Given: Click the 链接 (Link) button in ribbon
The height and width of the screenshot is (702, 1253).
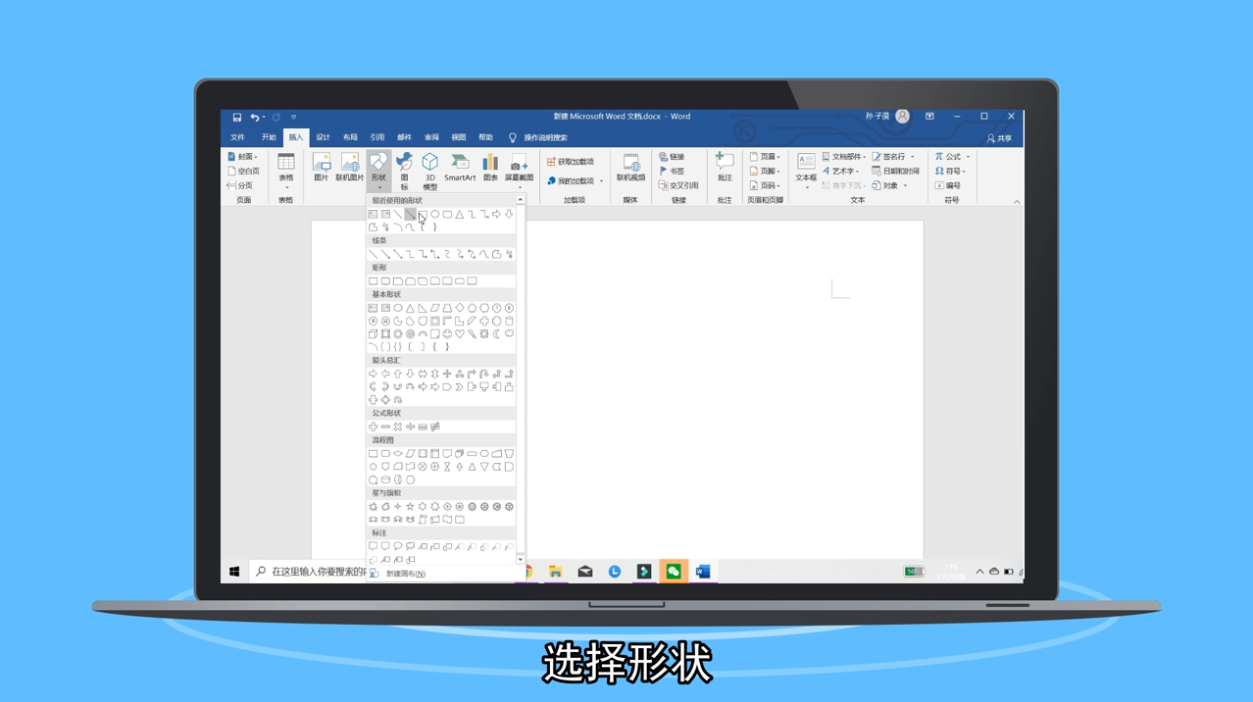Looking at the screenshot, I should (672, 157).
